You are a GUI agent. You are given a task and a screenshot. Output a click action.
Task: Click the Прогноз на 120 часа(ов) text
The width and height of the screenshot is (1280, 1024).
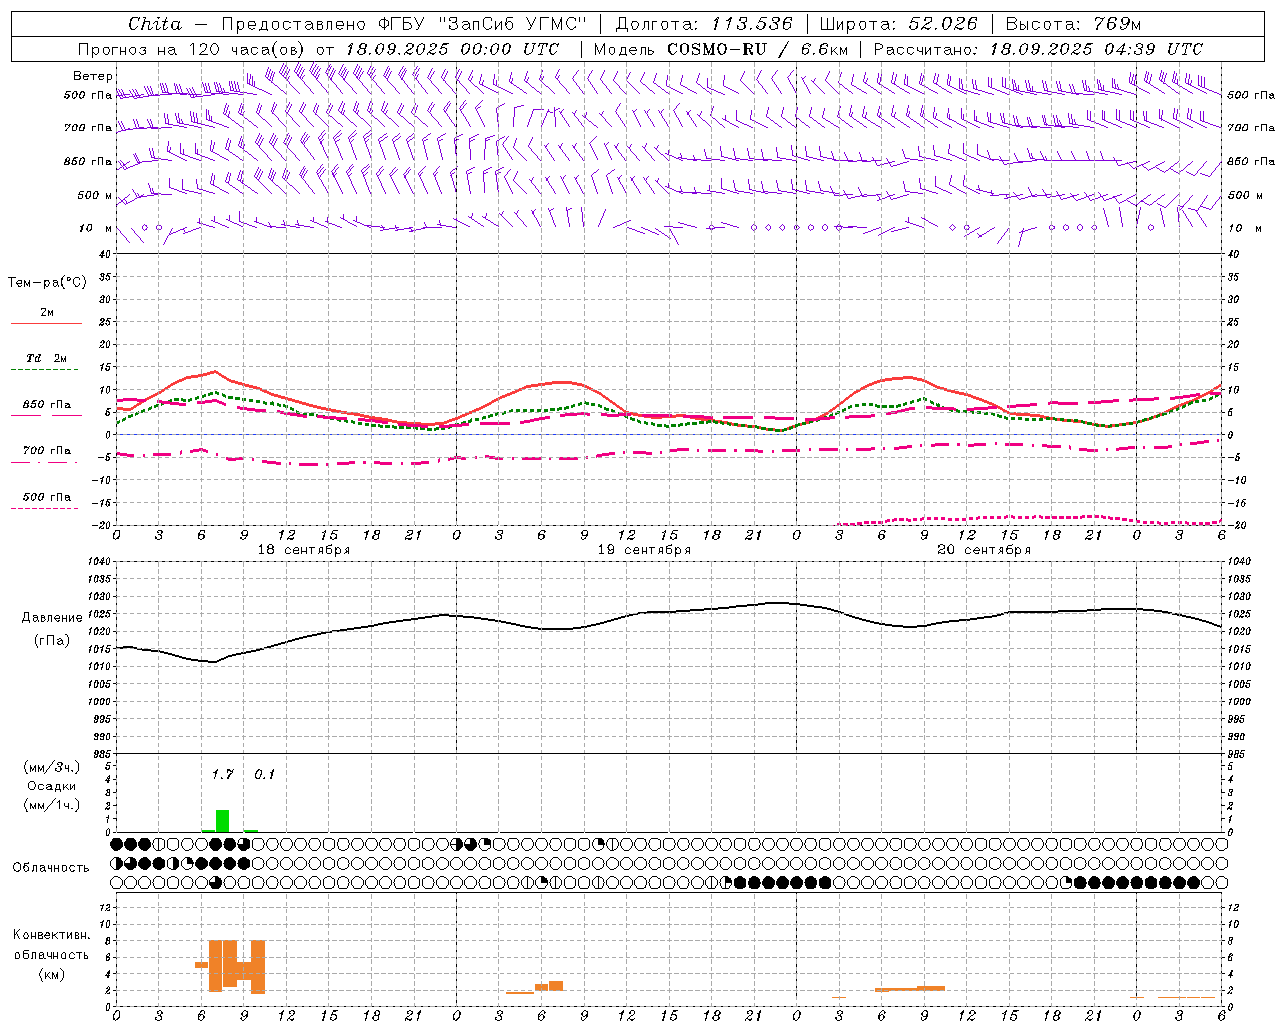192,49
